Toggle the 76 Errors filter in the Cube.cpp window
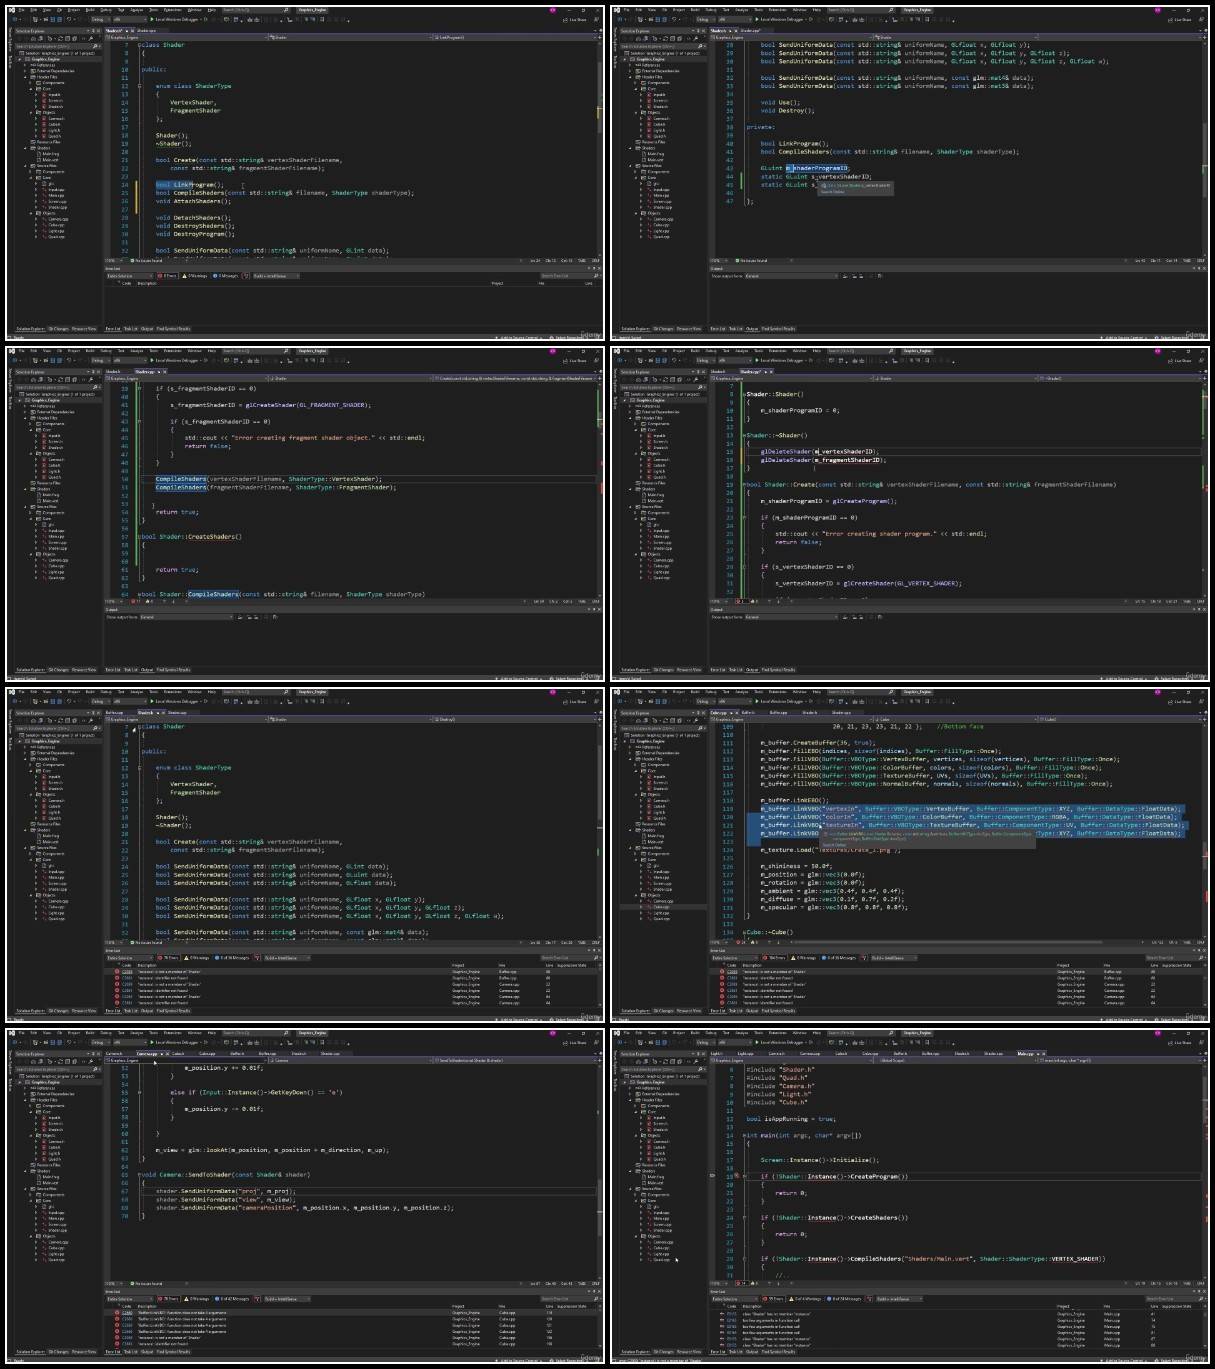The height and width of the screenshot is (1369, 1215). (x=775, y=957)
